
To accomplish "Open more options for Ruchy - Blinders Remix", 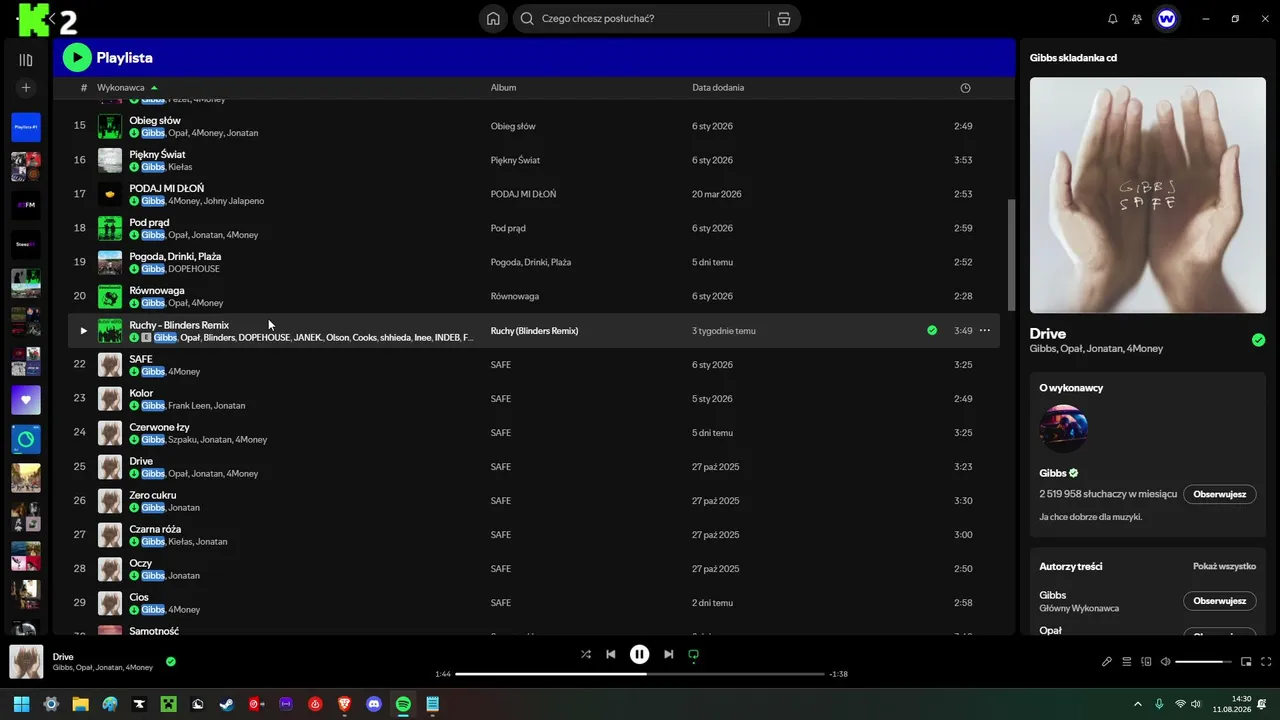I will click(985, 331).
